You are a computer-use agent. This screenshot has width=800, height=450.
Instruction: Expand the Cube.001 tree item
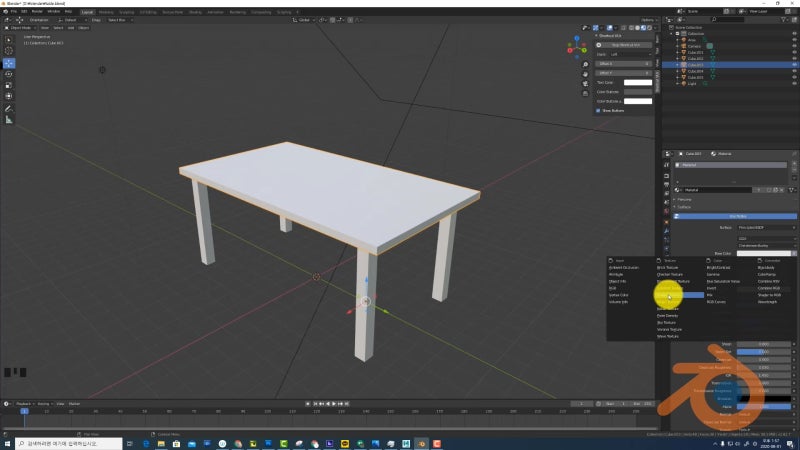coord(678,52)
